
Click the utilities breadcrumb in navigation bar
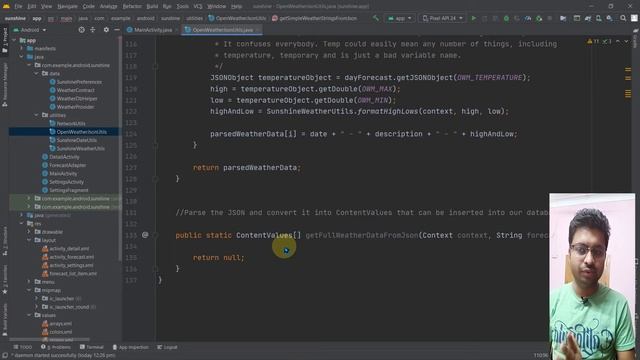click(x=194, y=18)
